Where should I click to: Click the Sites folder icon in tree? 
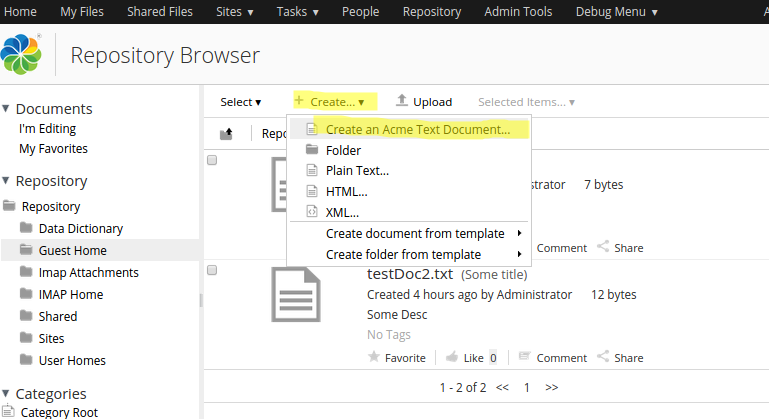(x=26, y=338)
